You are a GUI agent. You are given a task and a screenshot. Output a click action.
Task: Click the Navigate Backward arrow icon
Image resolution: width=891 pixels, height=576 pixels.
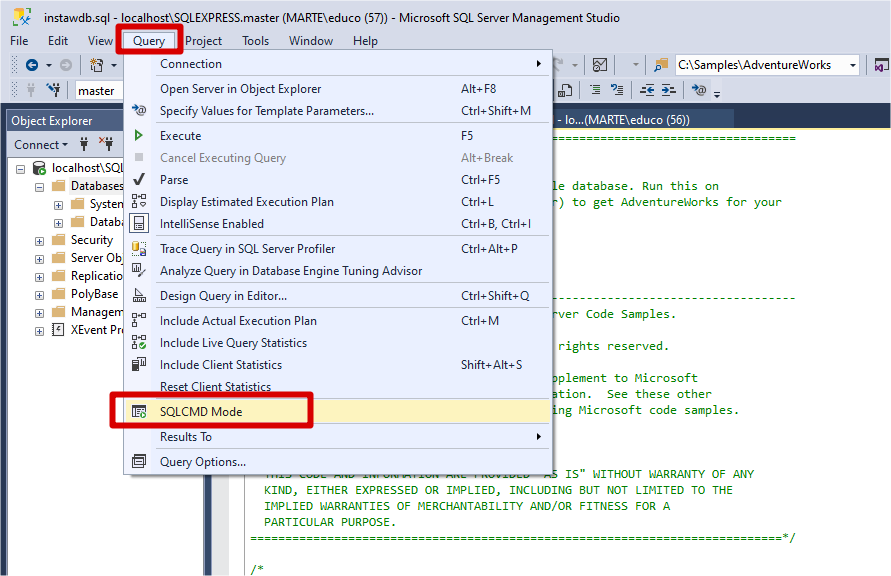(32, 65)
